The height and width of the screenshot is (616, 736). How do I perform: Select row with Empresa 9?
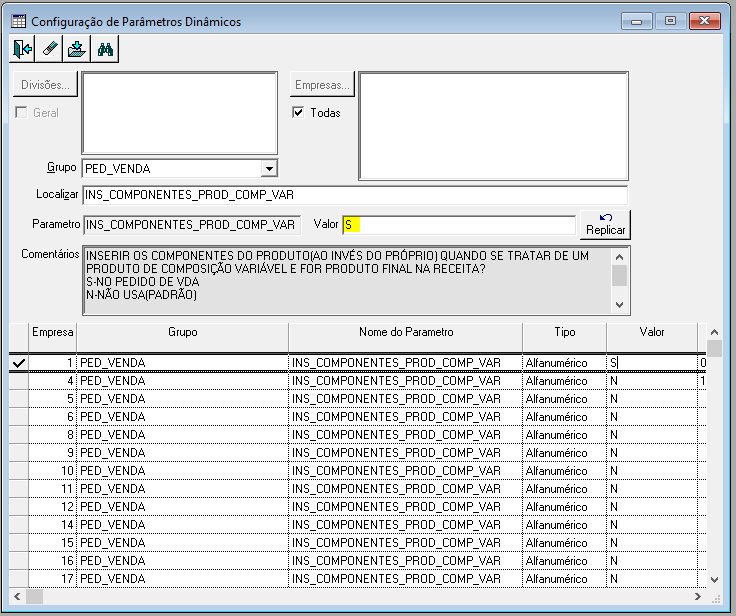357,453
